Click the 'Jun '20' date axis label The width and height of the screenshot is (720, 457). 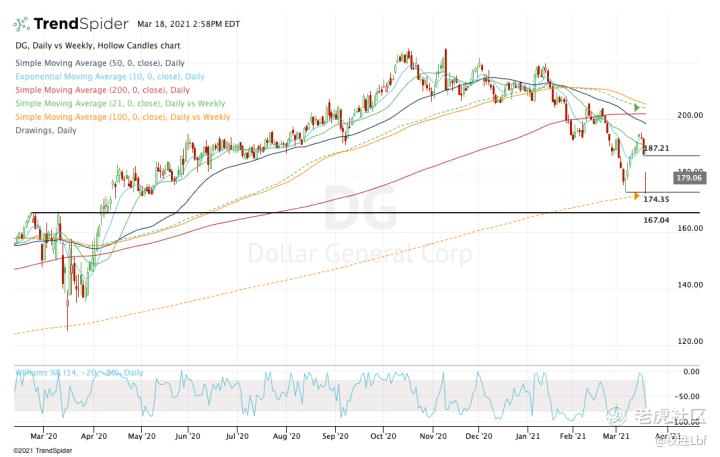tap(188, 435)
